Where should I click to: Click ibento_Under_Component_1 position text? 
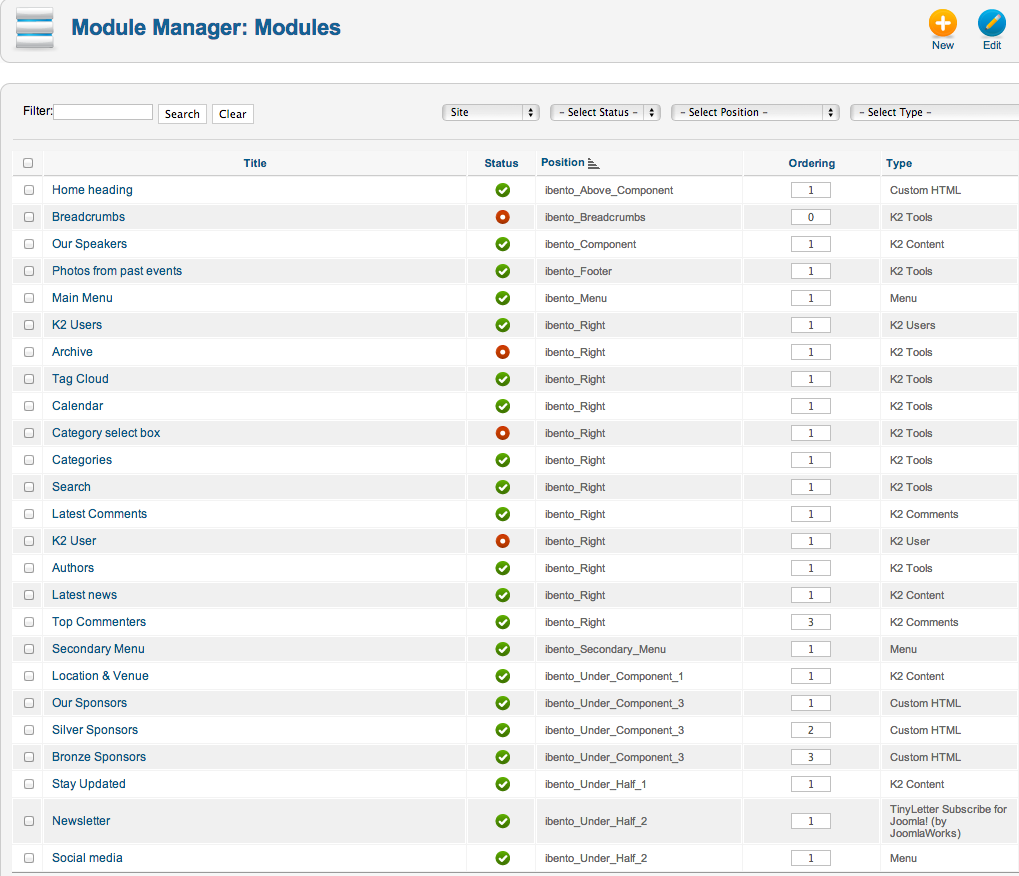pyautogui.click(x=614, y=676)
